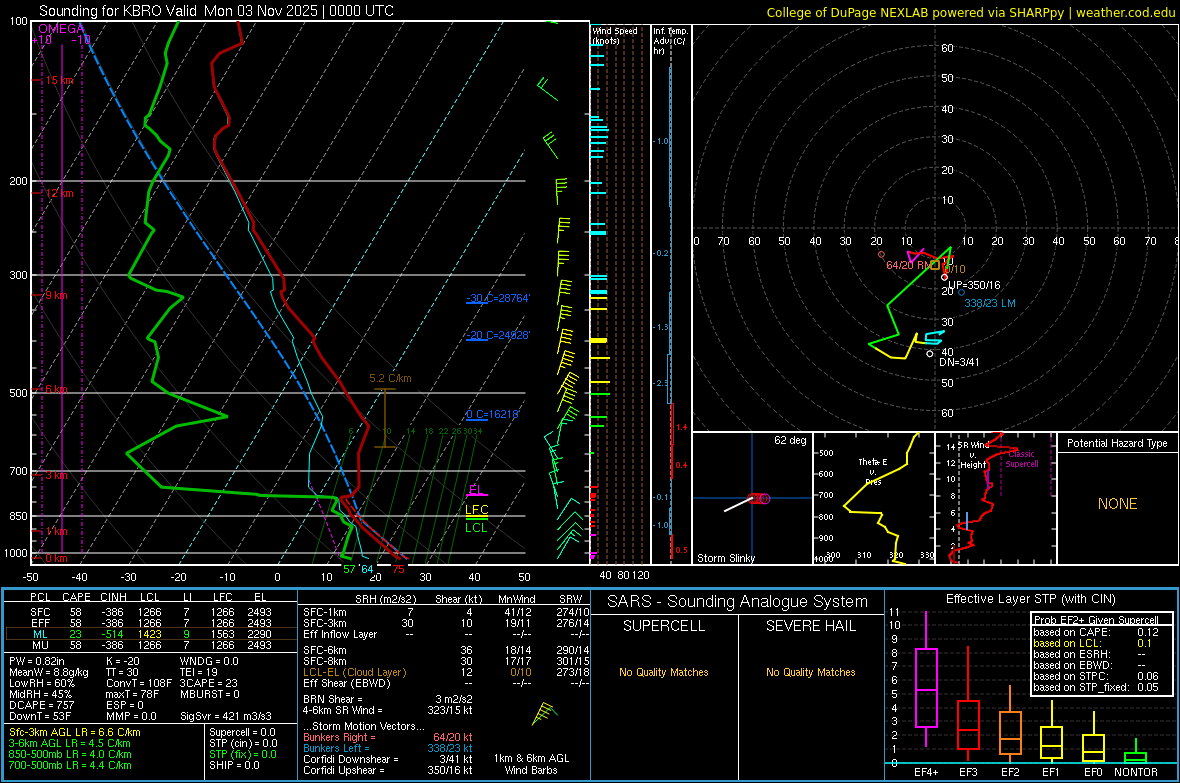
Task: Click the Effective Layer STP (with CIN) title
Action: [1030, 599]
